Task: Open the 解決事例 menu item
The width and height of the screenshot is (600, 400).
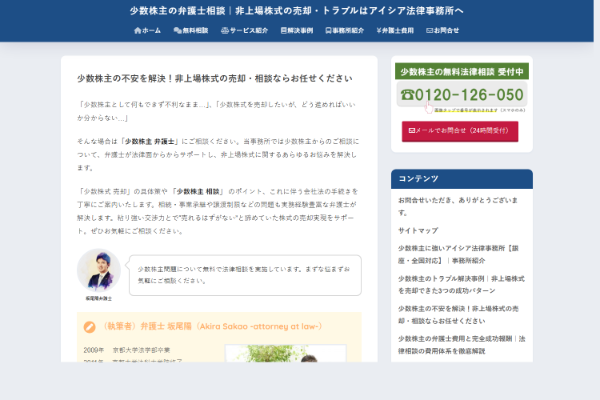Action: point(297,31)
